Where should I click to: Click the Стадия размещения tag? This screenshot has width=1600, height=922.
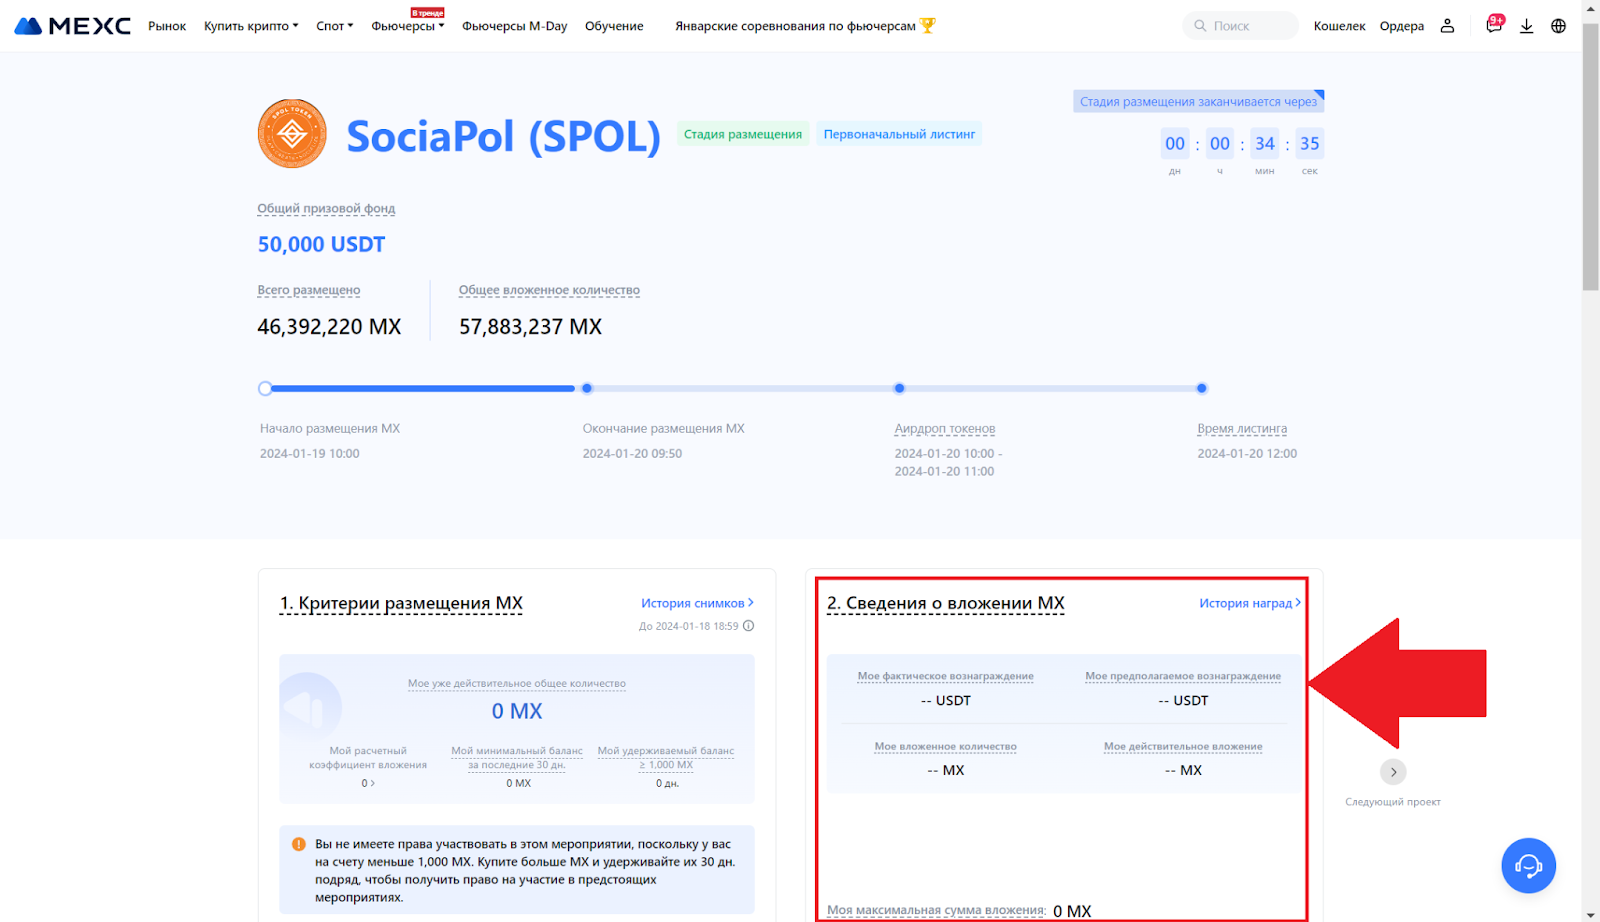pyautogui.click(x=743, y=134)
